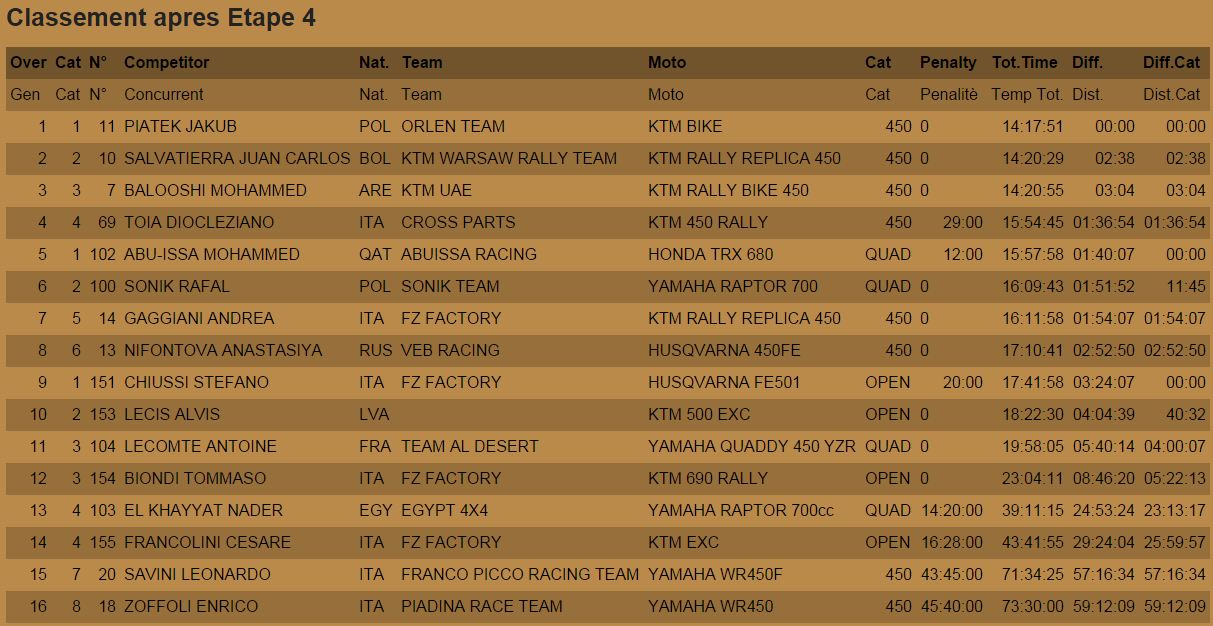The image size is (1213, 626).
Task: Click the YAMAHA QUADDY 450 YZR cell
Action: click(x=751, y=446)
